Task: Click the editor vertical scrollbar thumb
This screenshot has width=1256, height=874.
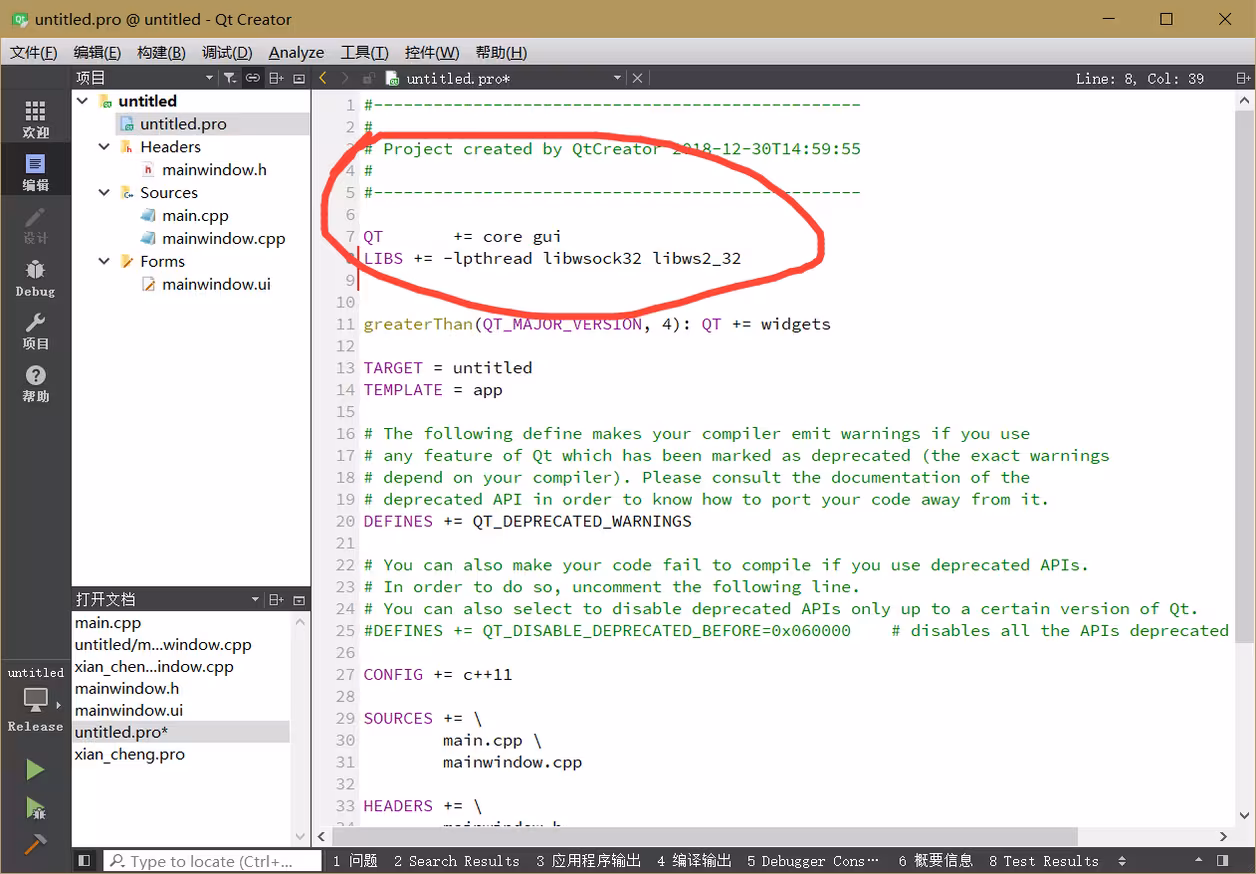Action: click(x=1245, y=374)
